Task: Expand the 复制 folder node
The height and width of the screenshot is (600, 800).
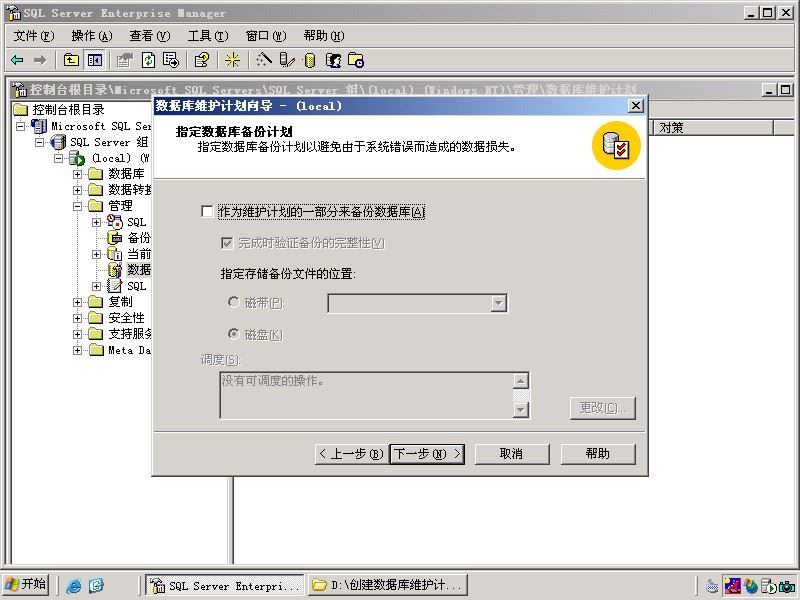Action: (78, 302)
